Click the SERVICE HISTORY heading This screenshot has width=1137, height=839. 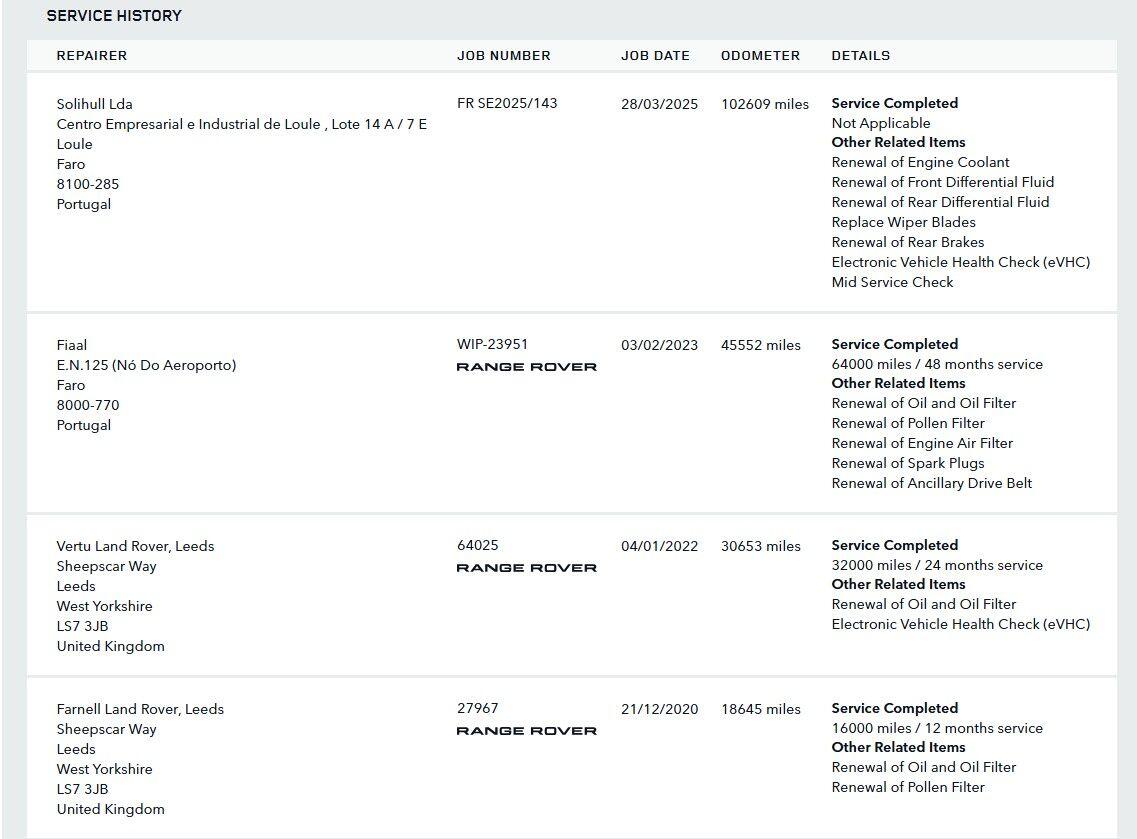tap(114, 16)
